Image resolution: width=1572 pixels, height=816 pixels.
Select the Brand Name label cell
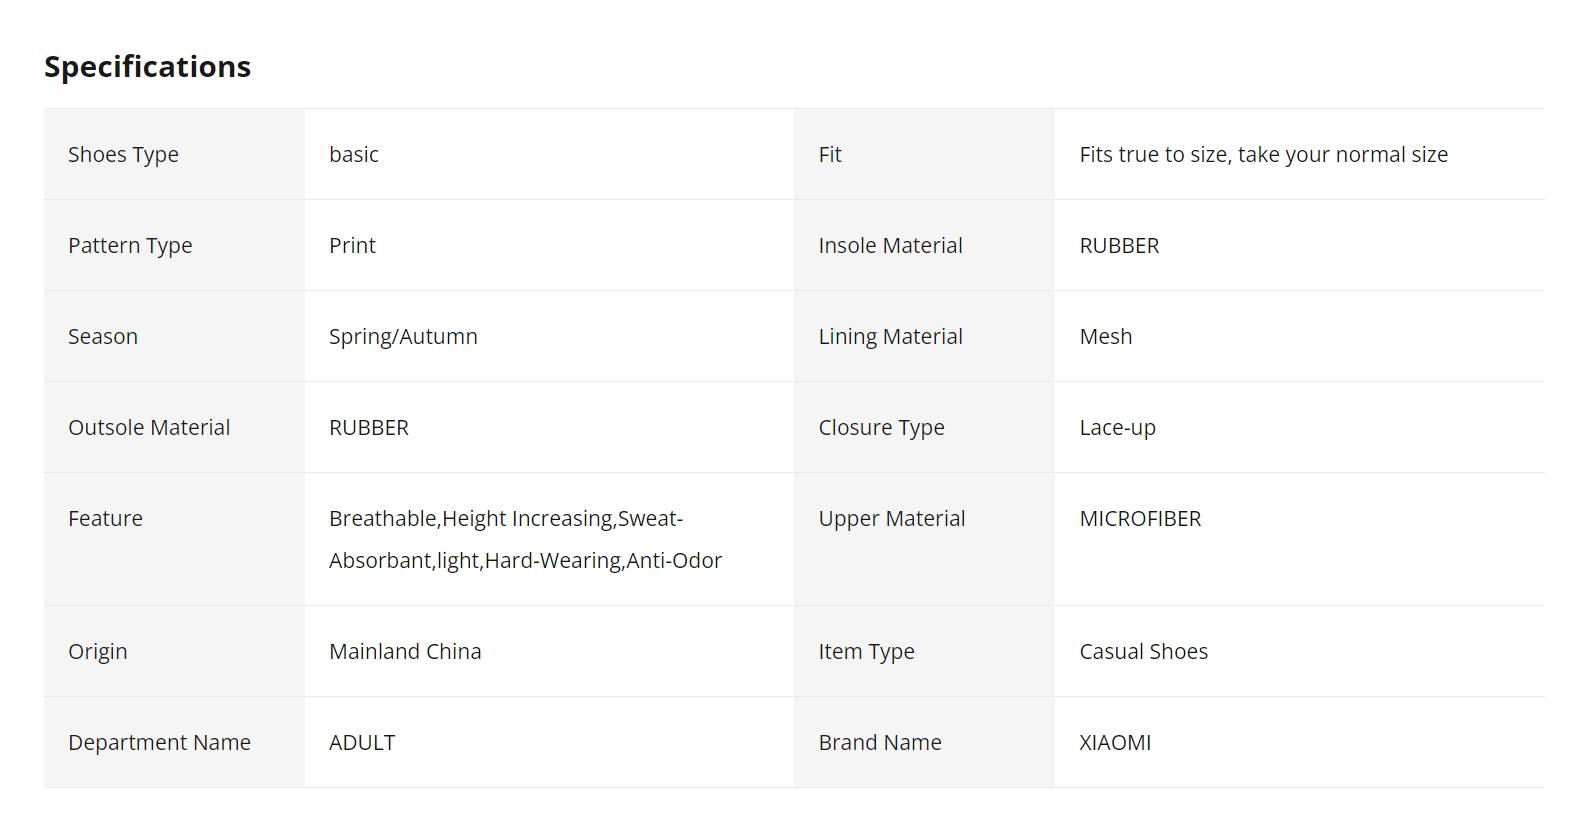(924, 742)
